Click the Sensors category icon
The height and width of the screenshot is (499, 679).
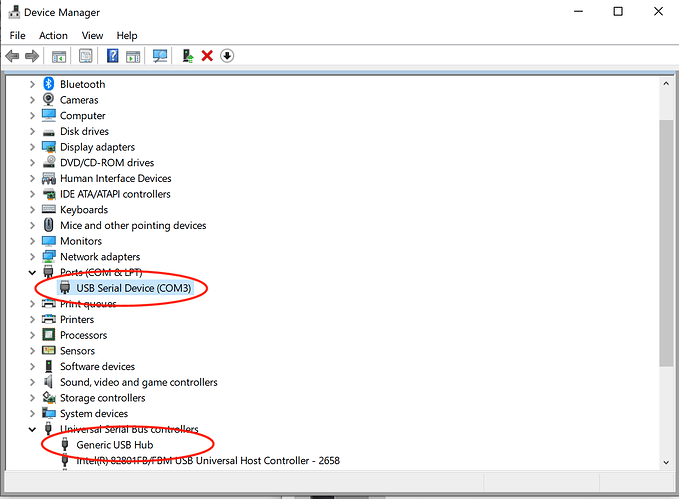point(48,350)
